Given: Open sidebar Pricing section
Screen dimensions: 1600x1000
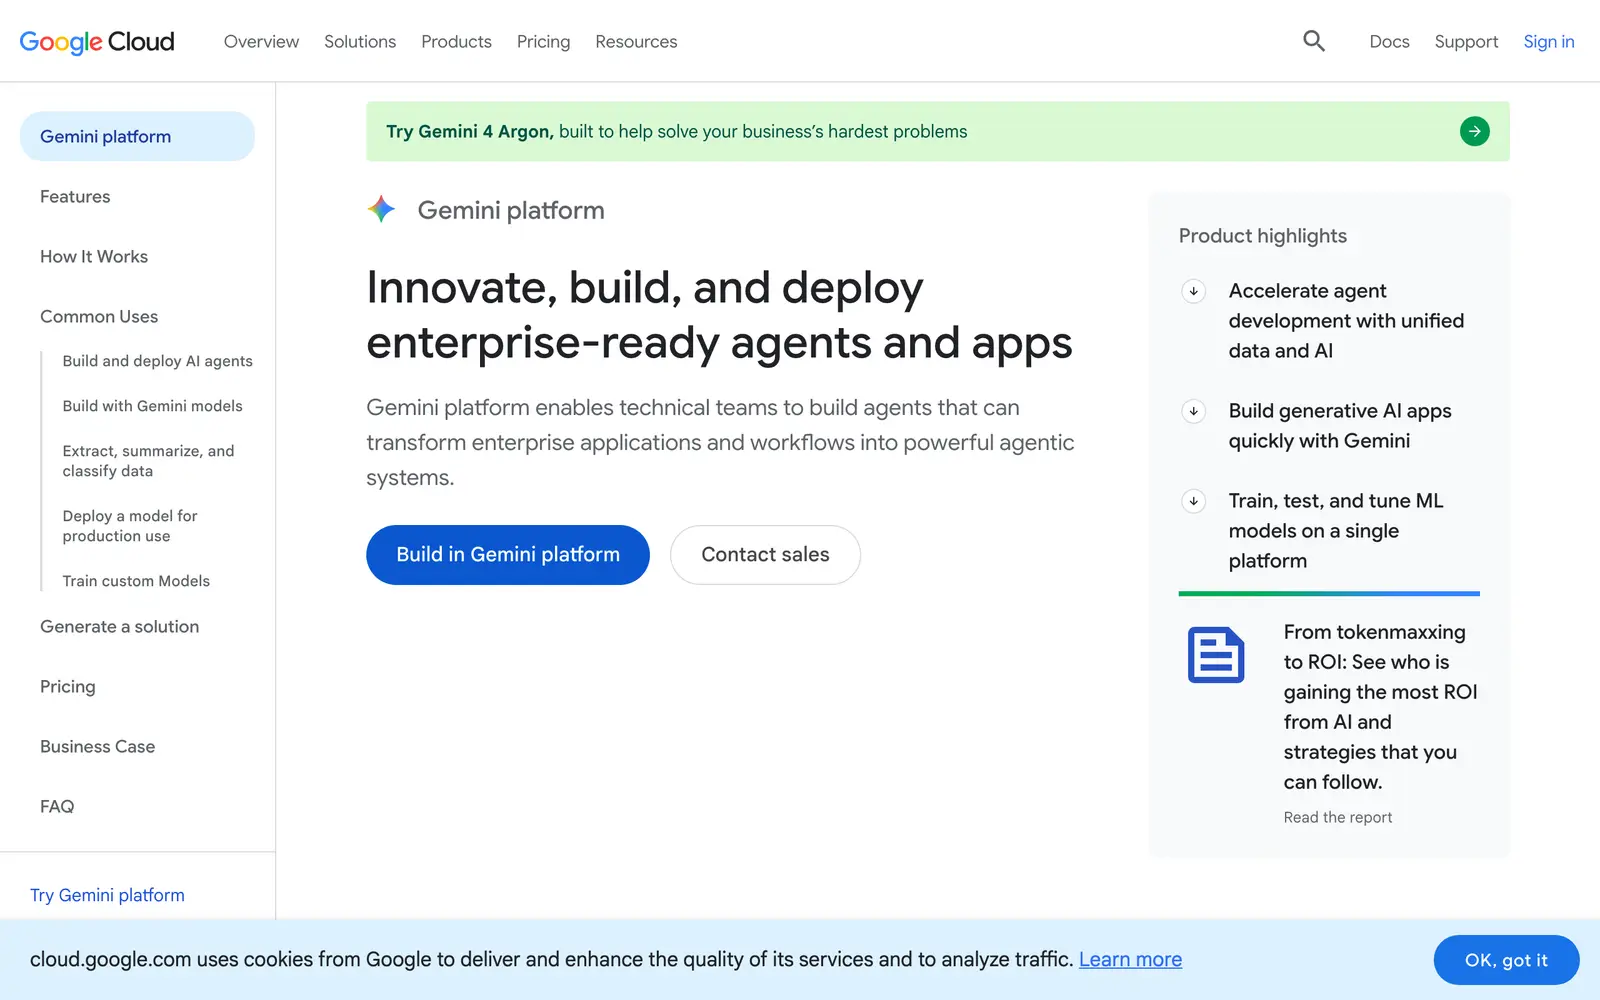Looking at the screenshot, I should [x=68, y=686].
